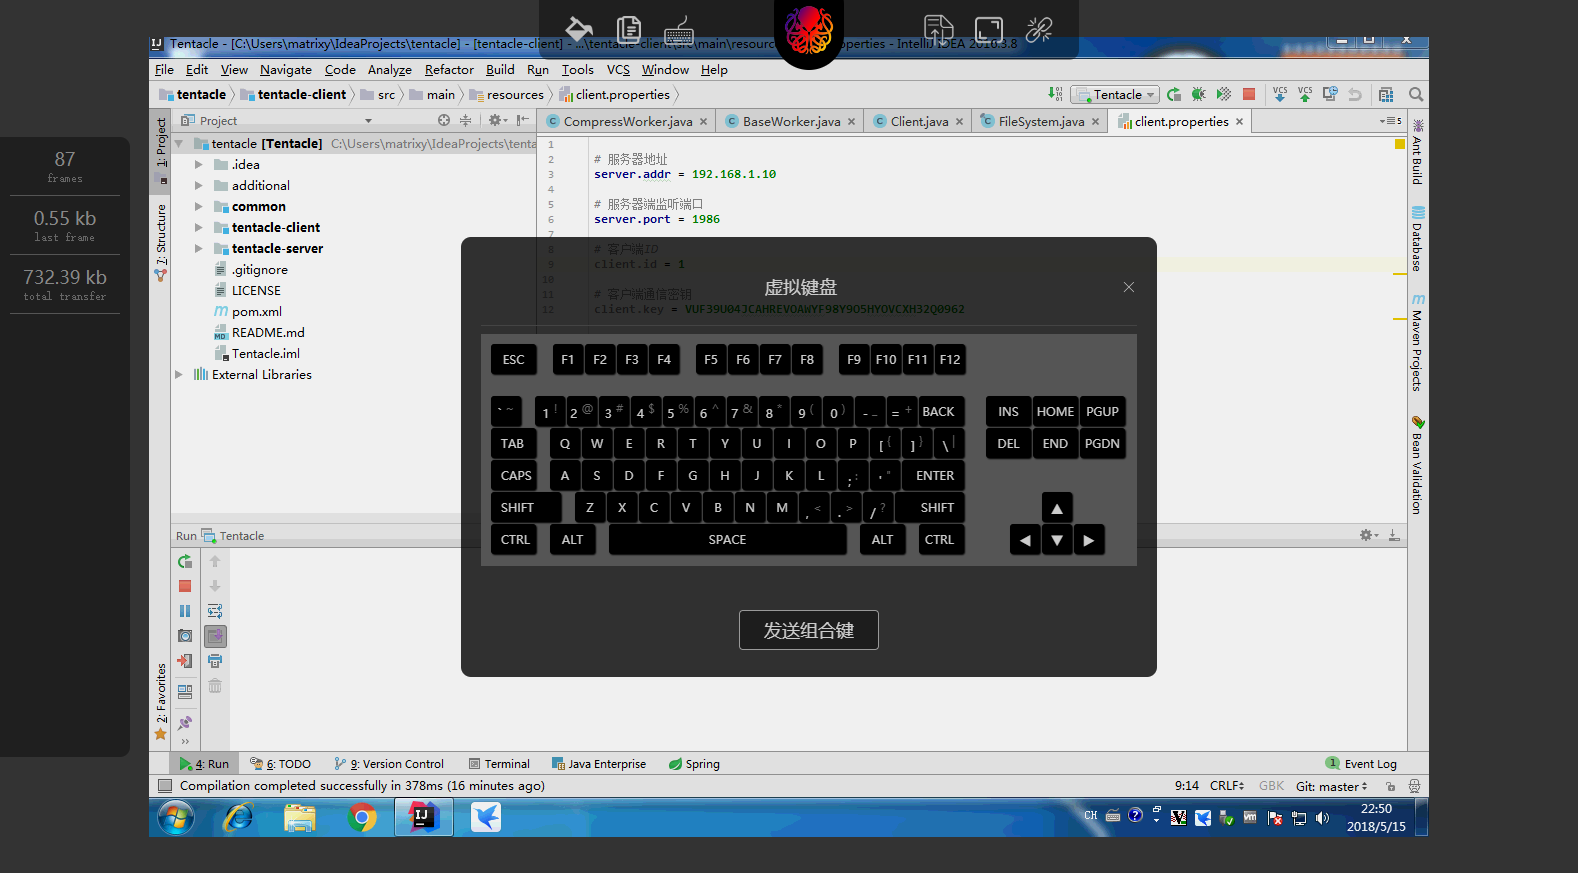Click Rerun icon in Run panel
The width and height of the screenshot is (1578, 873).
pyautogui.click(x=185, y=562)
